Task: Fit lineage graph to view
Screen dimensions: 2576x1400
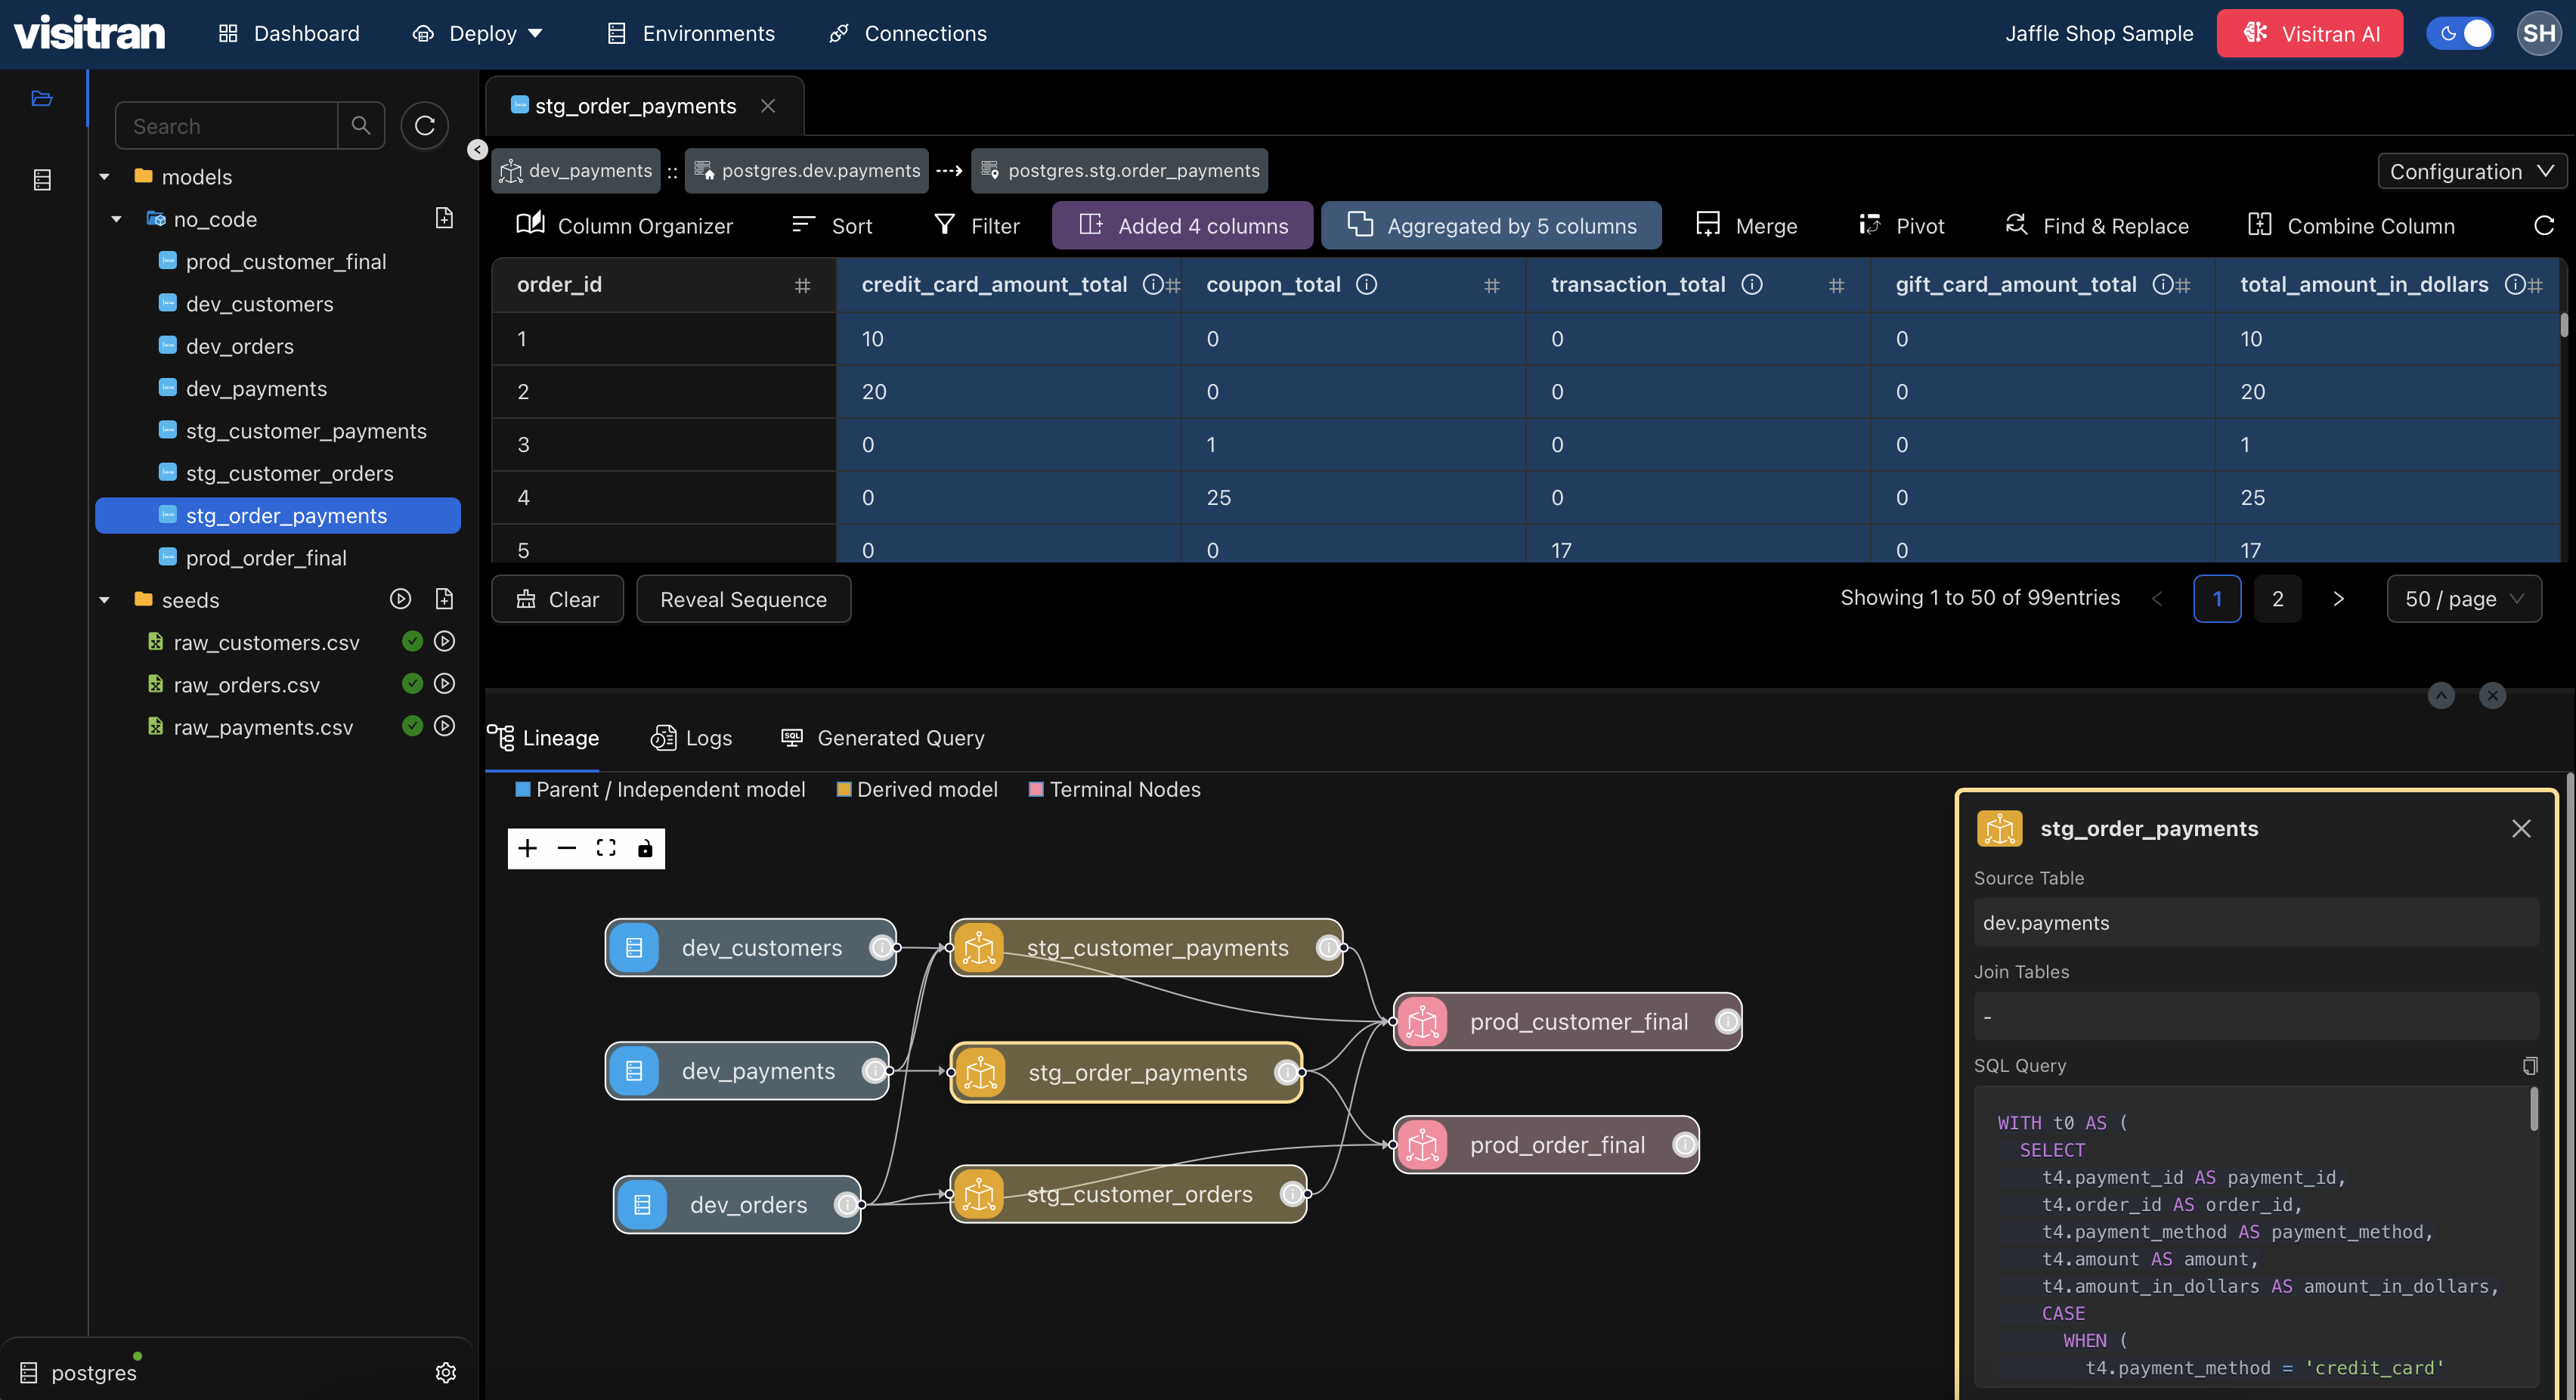Action: point(606,848)
